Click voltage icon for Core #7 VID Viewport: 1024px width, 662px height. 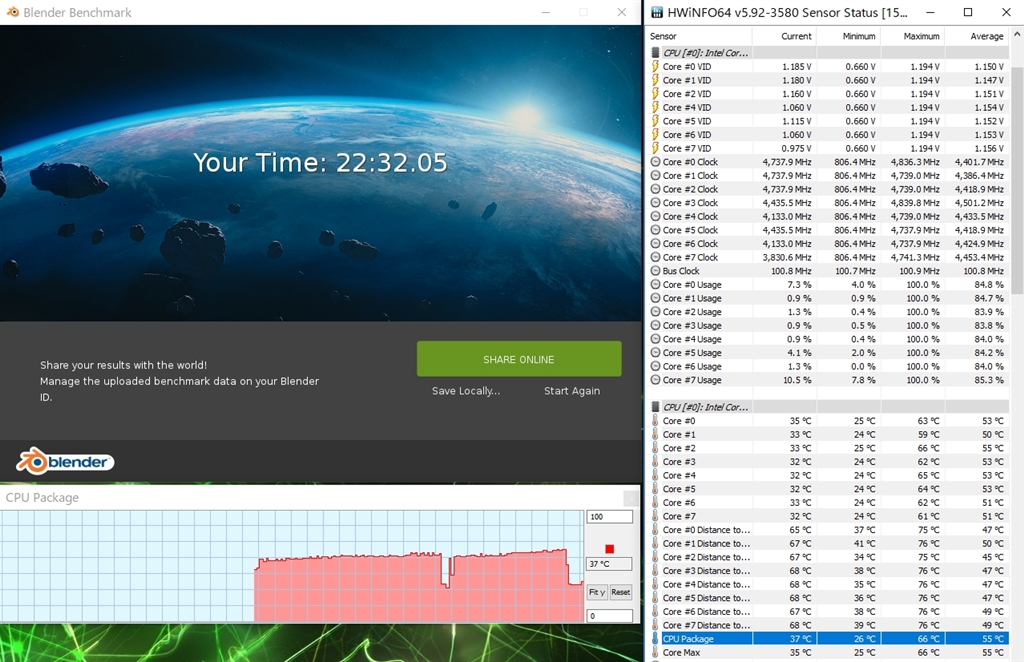[x=655, y=148]
